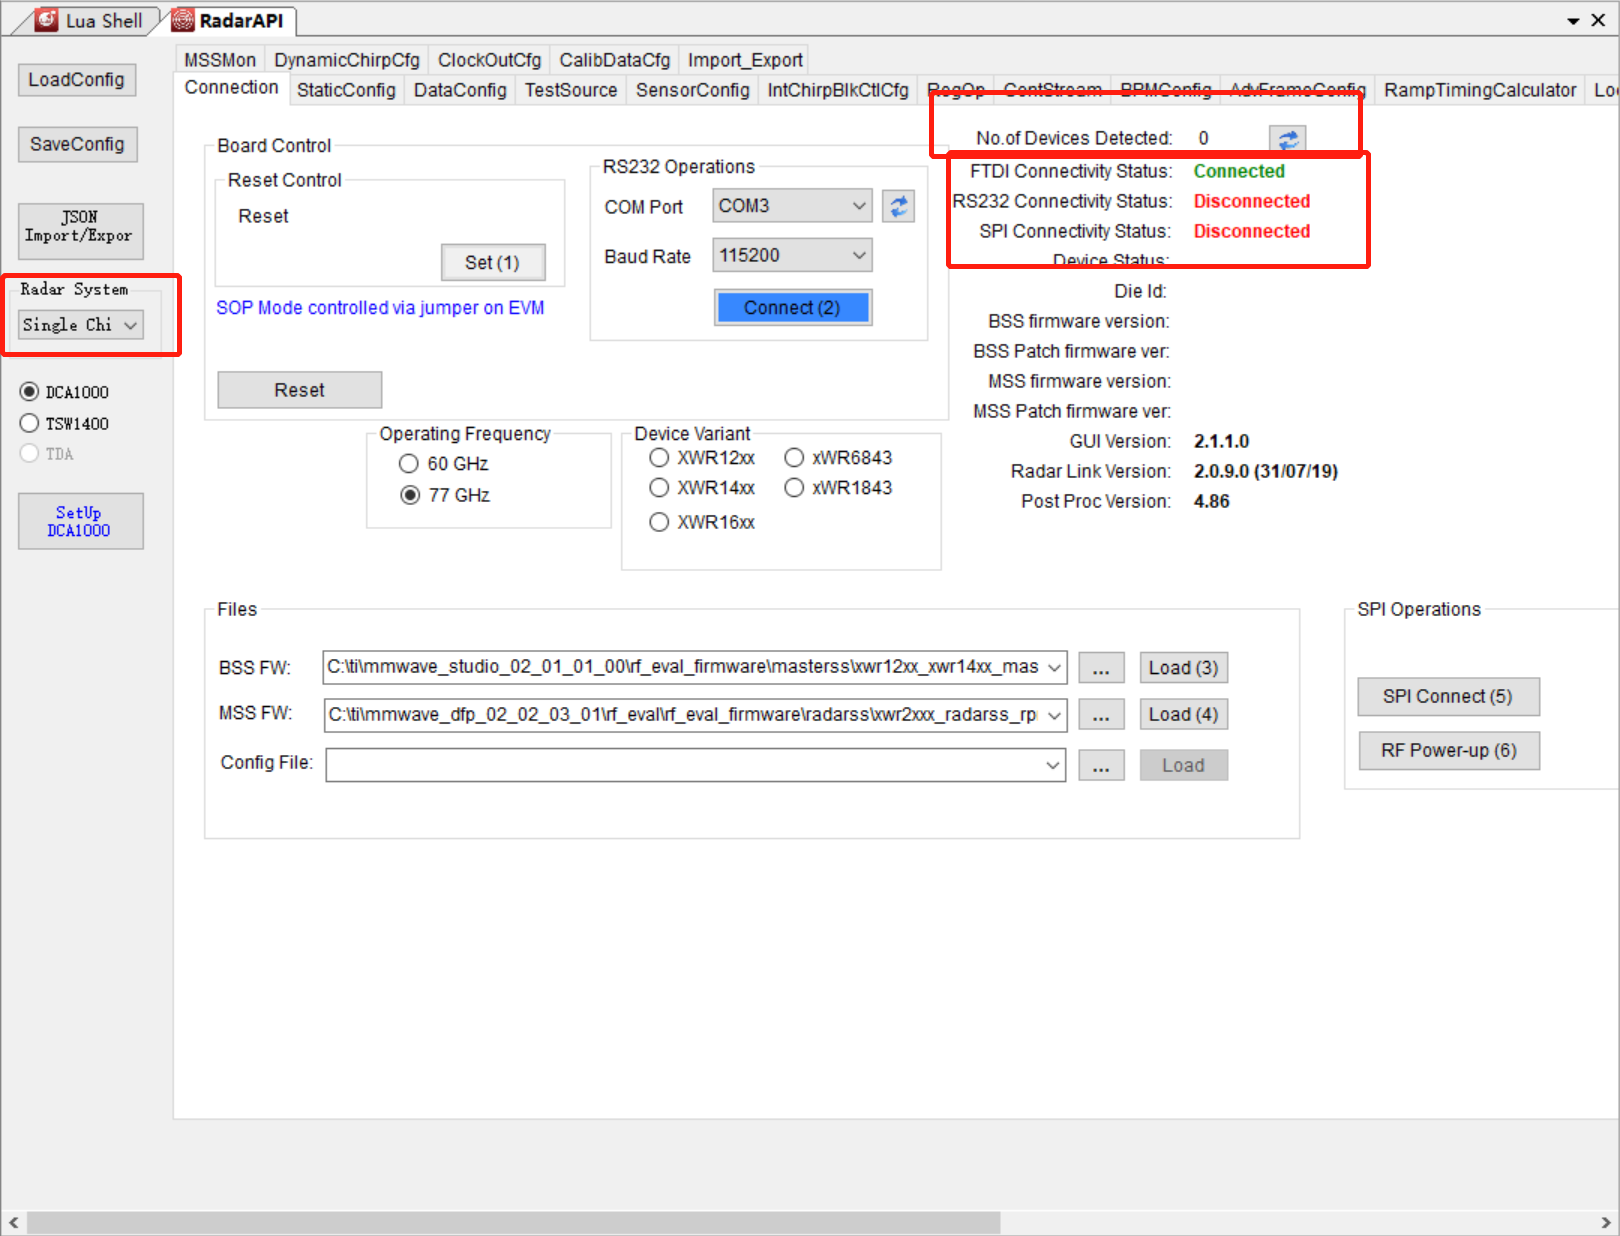Select the 60 GHz operating frequency
The image size is (1620, 1236).
coord(409,463)
